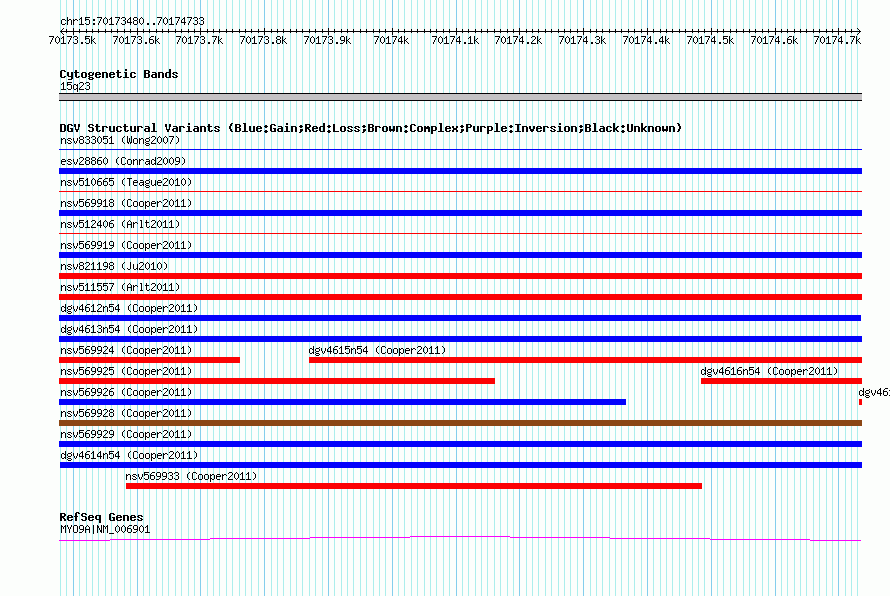Open variant dgv4616n54 (Cooper2011) label
Image resolution: width=890 pixels, height=596 pixels.
pos(769,371)
